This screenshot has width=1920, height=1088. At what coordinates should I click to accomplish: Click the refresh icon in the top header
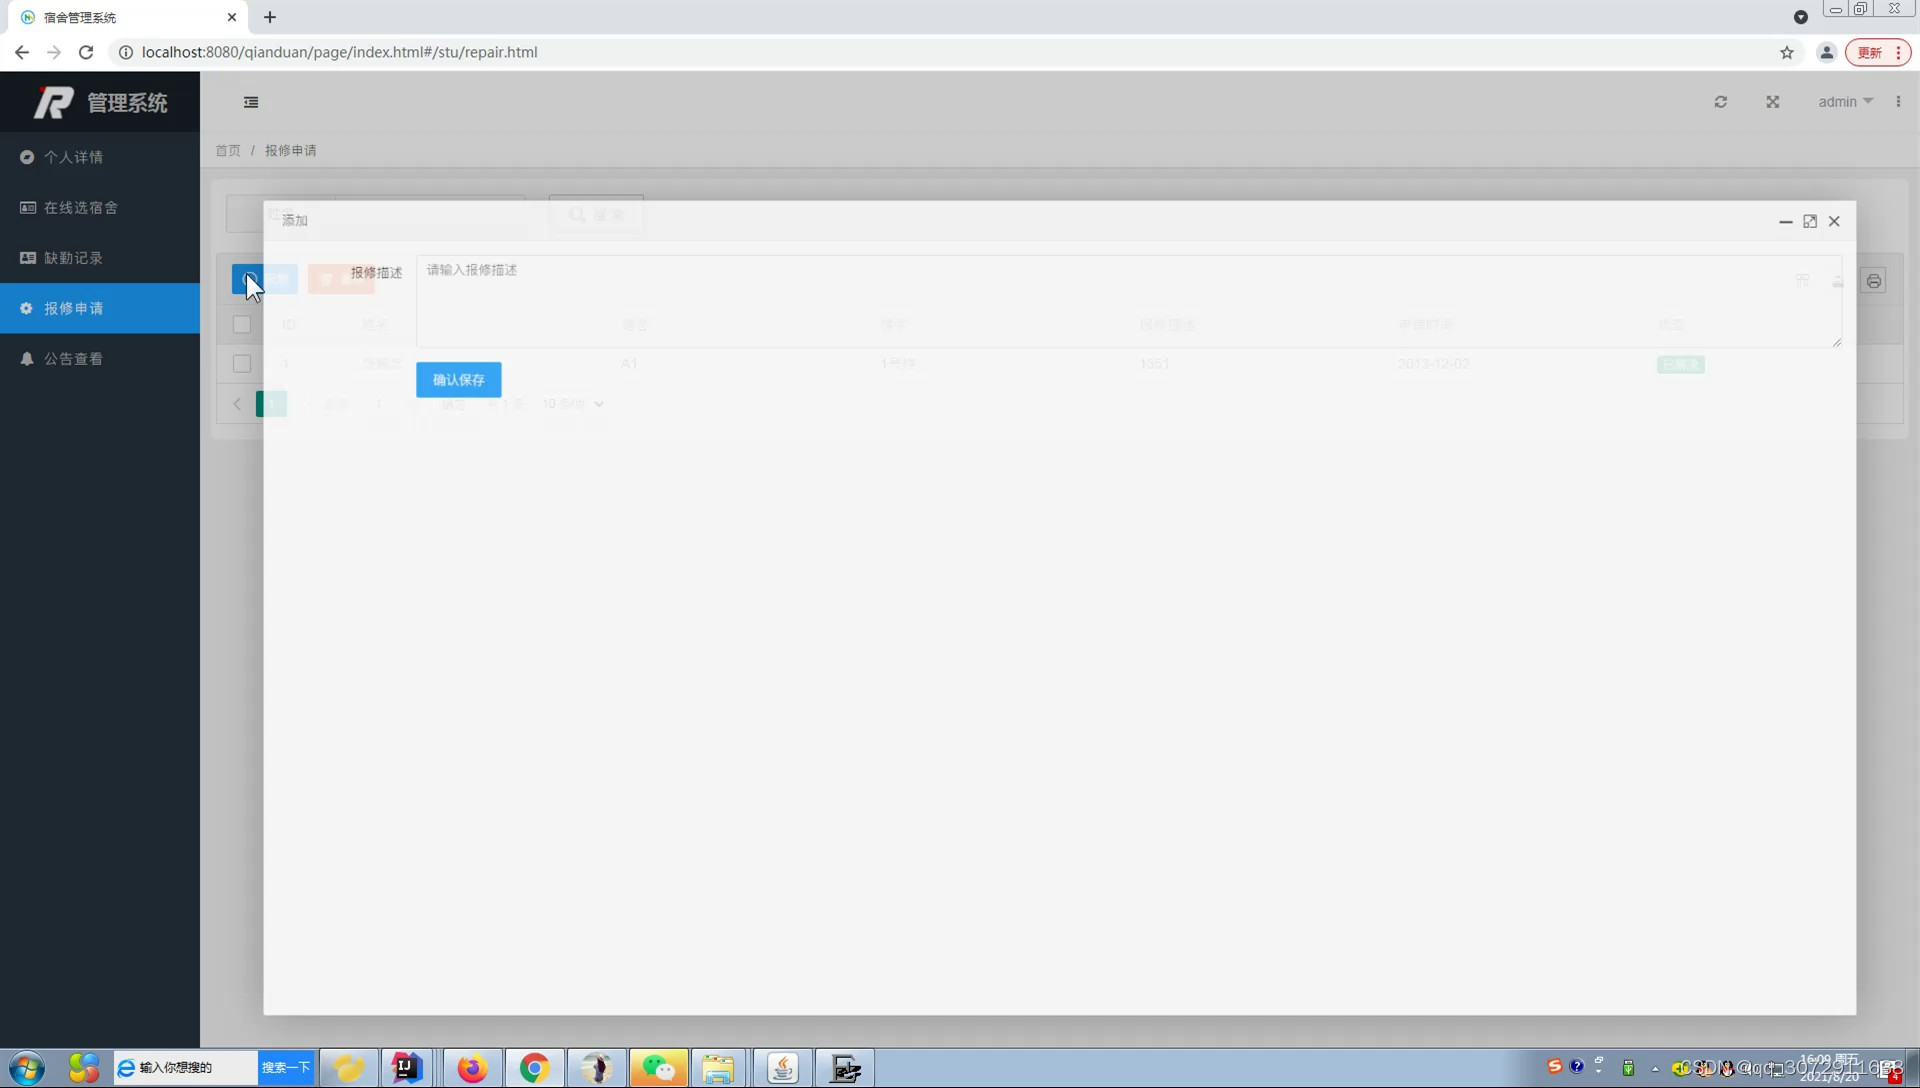tap(1721, 102)
